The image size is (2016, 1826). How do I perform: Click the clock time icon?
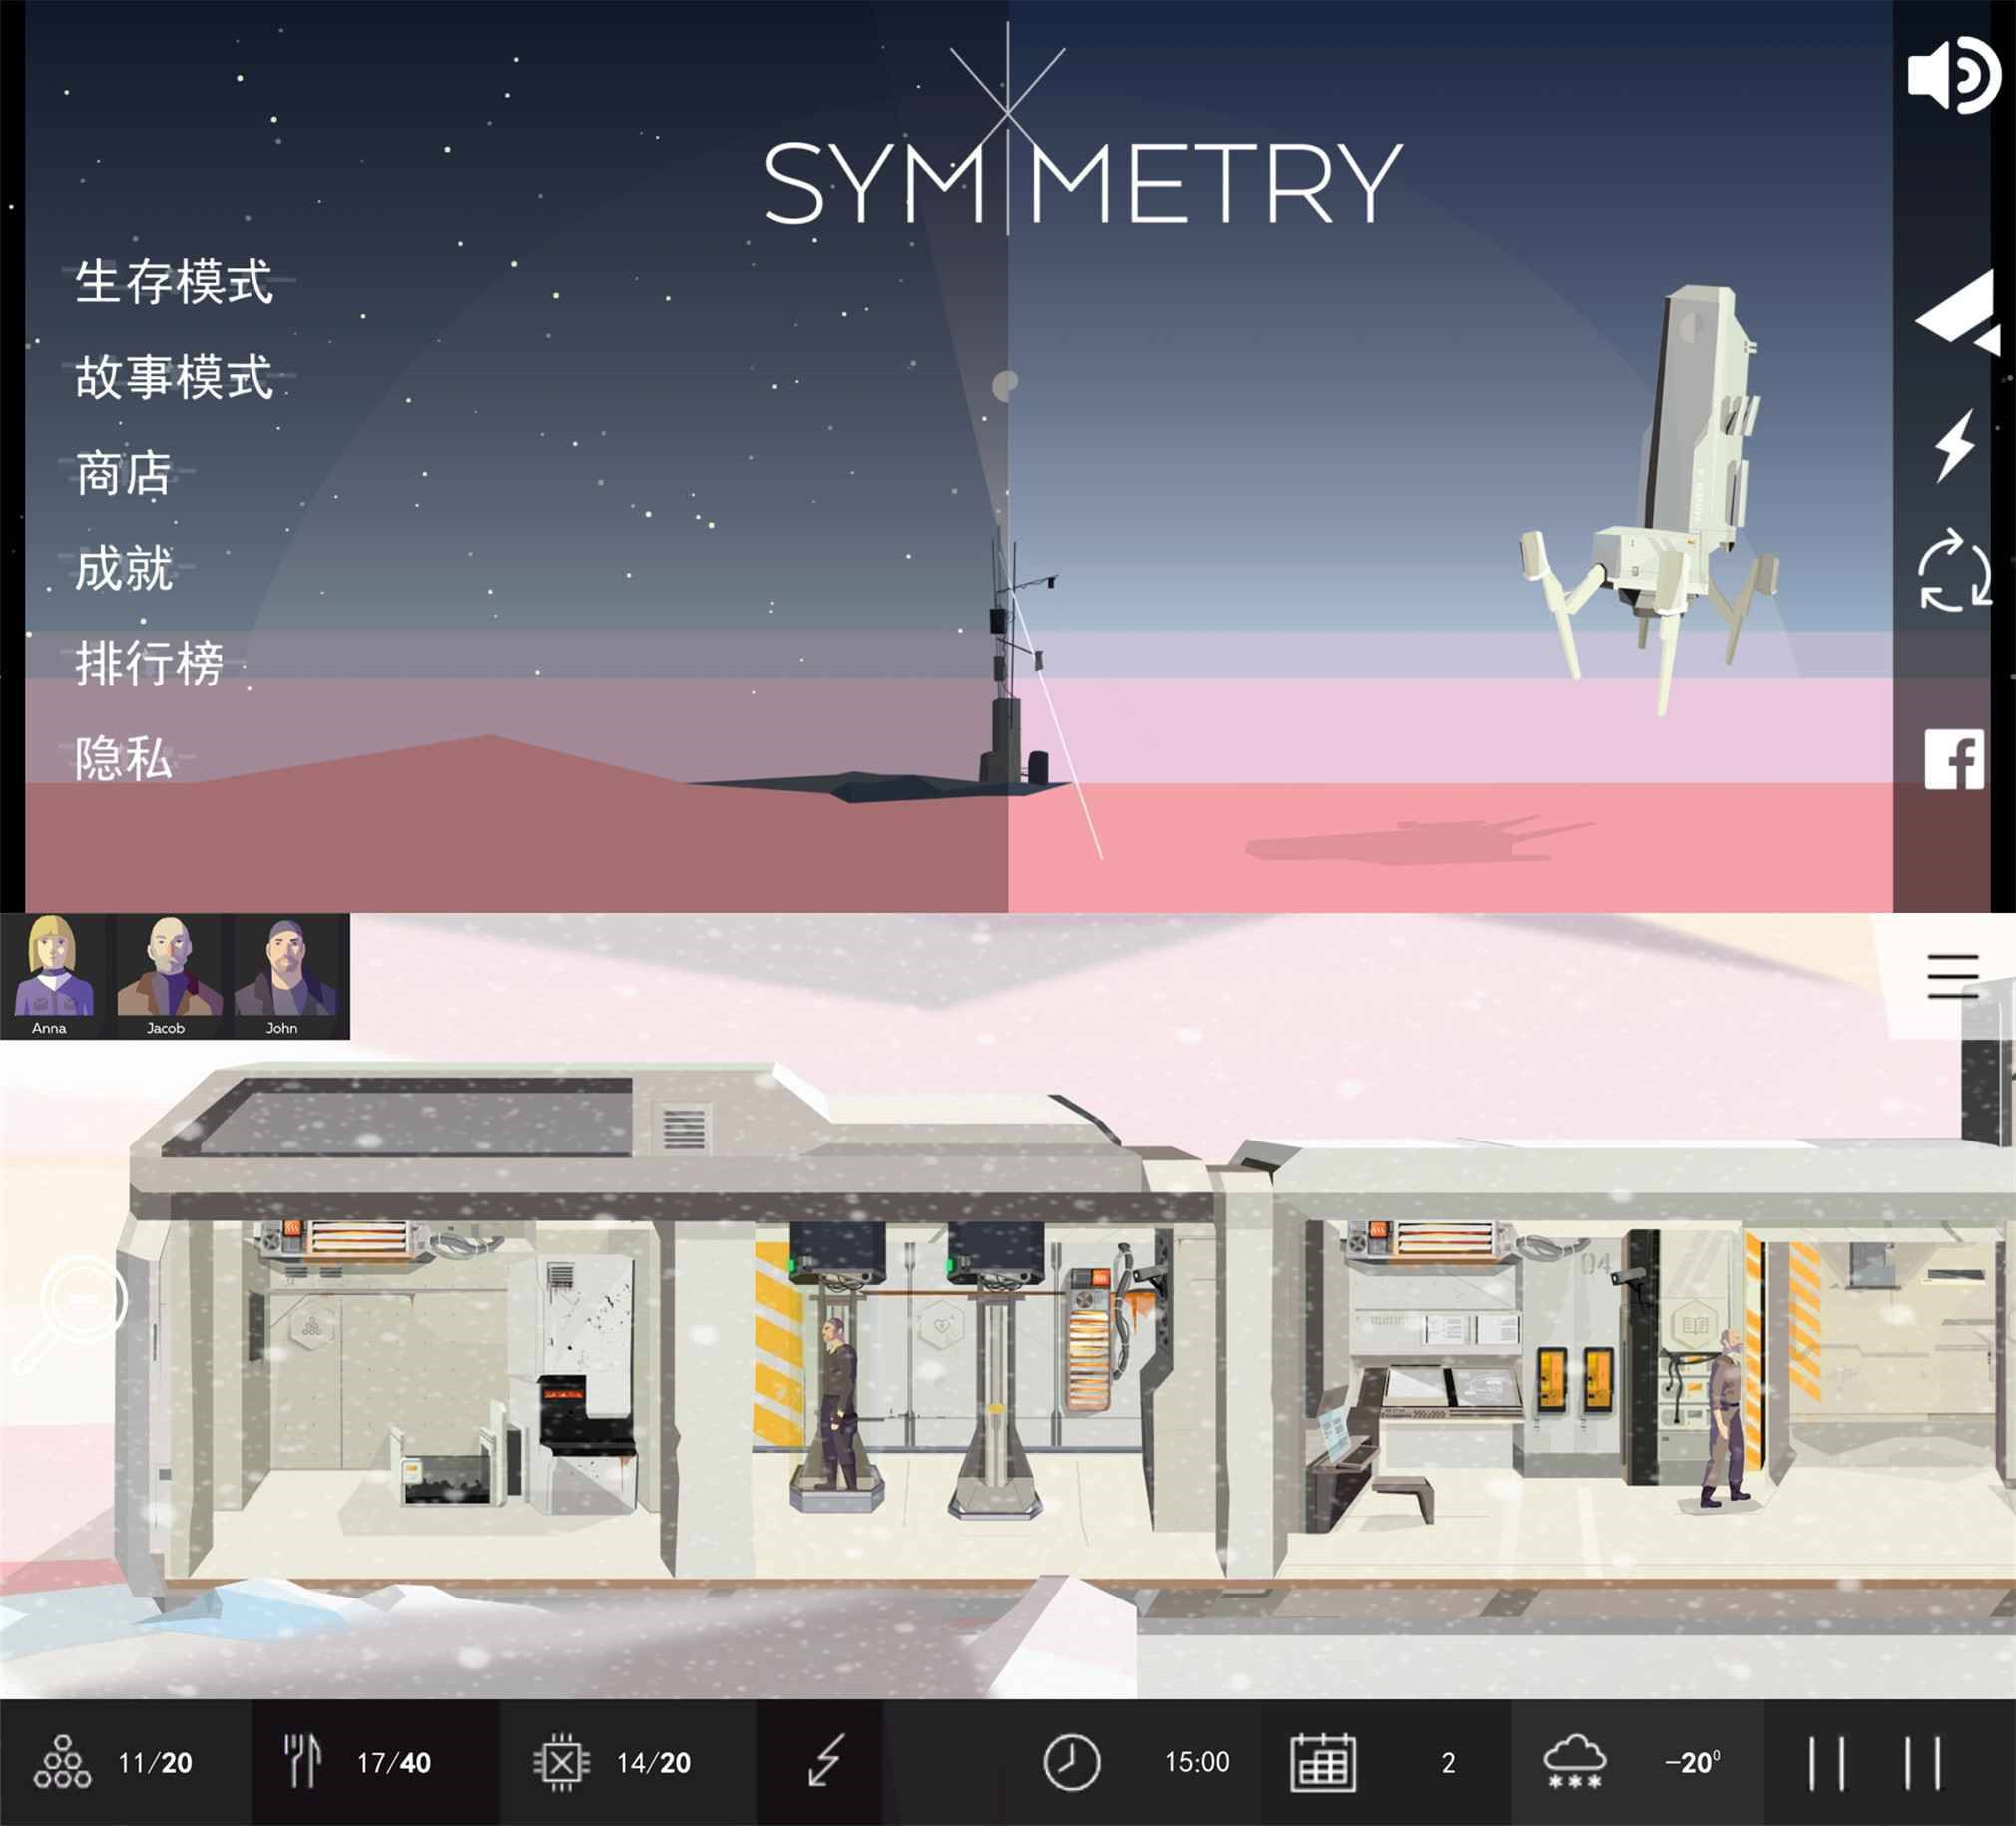1072,1762
